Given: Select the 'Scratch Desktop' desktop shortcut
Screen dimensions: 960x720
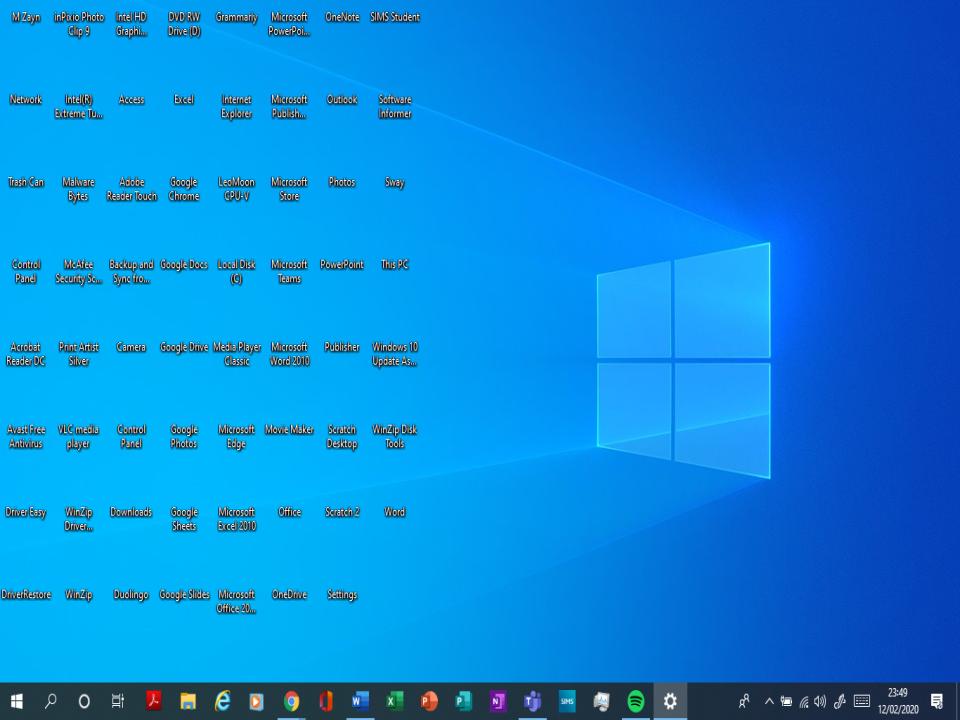Looking at the screenshot, I should 342,437.
